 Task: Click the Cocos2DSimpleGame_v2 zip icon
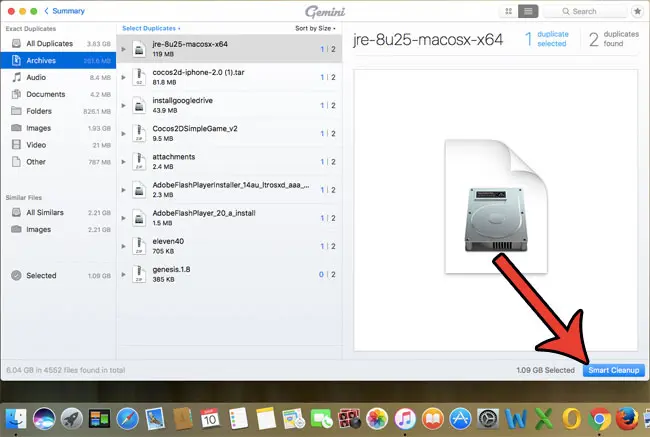139,134
